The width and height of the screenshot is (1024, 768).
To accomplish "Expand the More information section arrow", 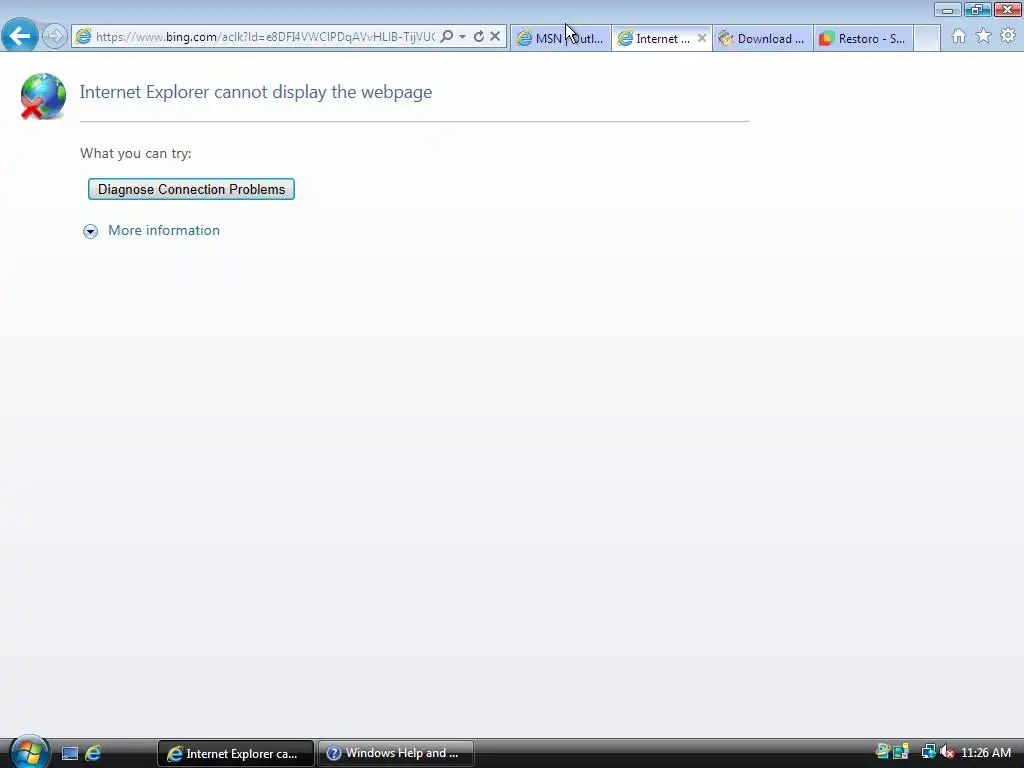I will 90,231.
